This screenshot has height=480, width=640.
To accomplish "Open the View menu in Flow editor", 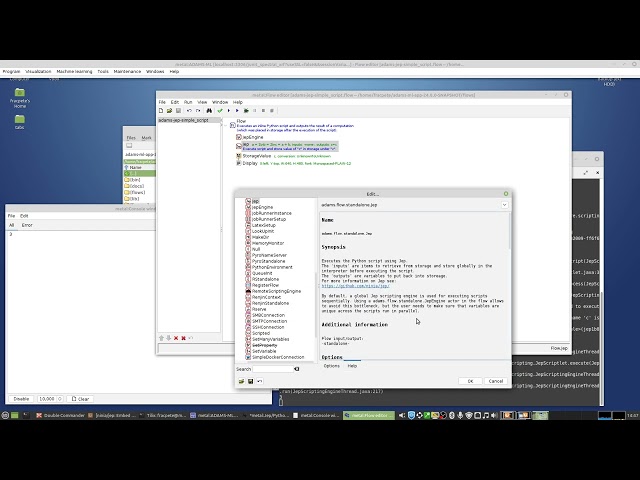I will pyautogui.click(x=202, y=102).
